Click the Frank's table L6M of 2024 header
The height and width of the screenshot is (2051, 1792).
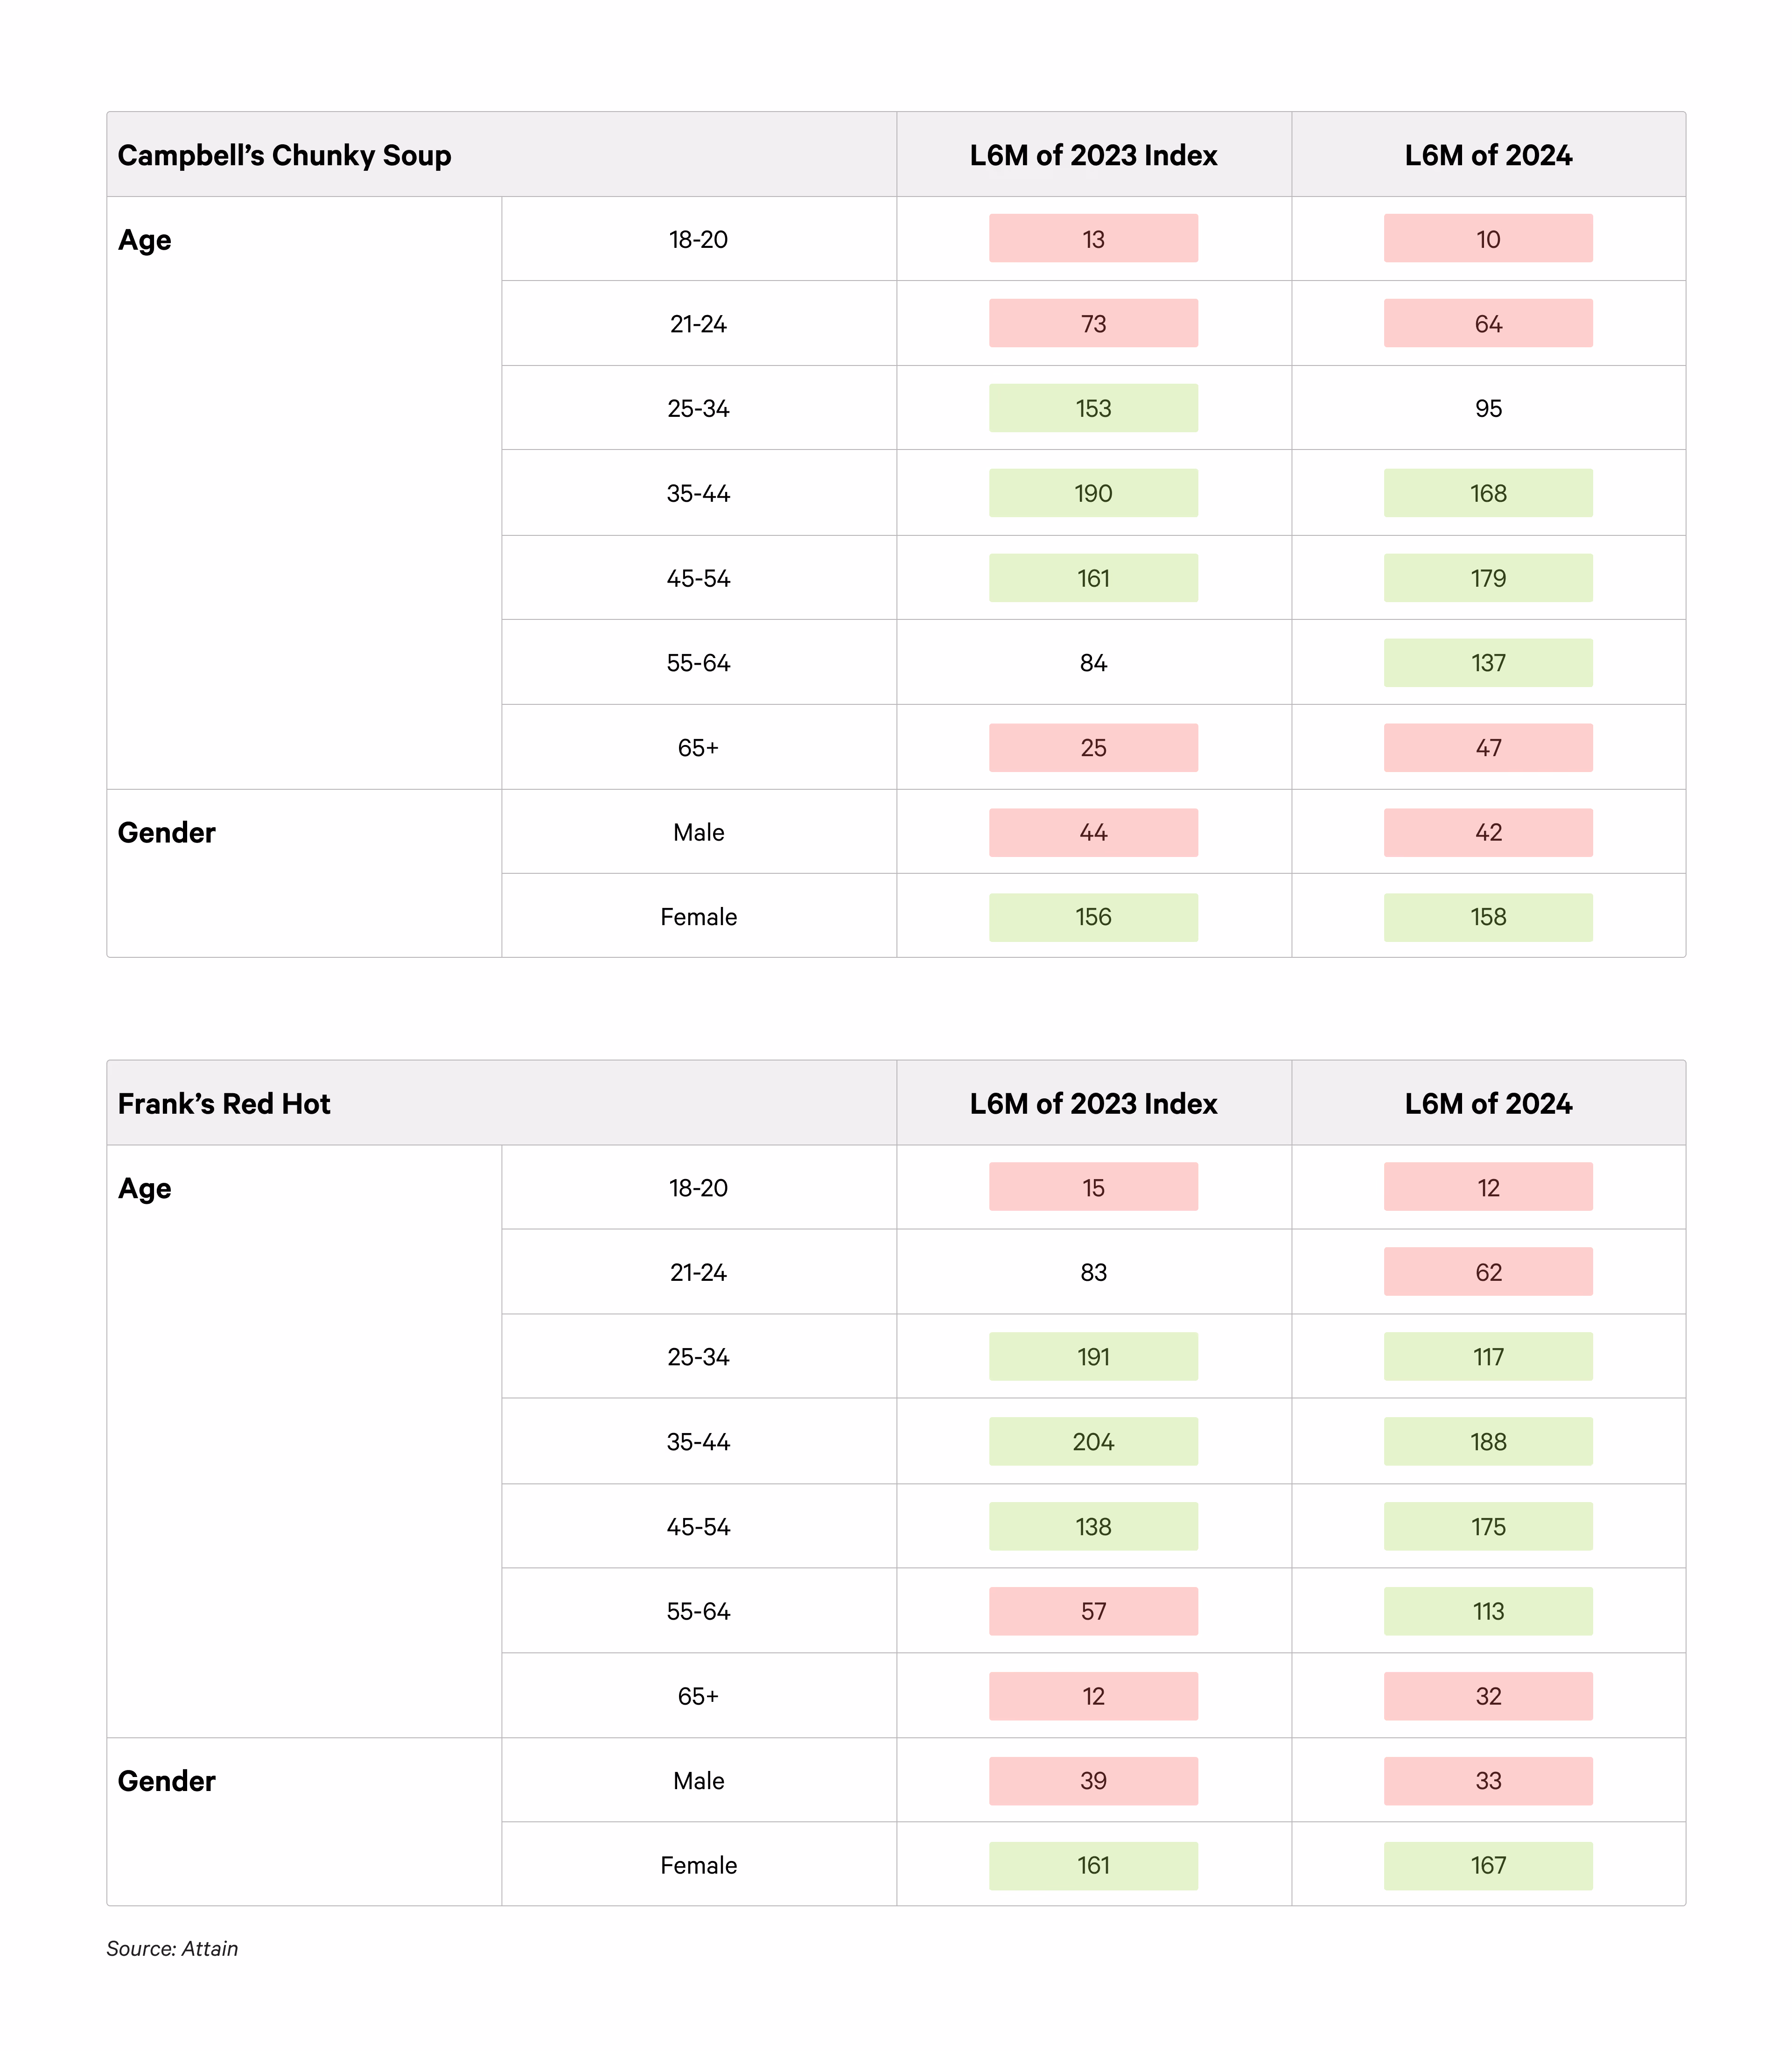(x=1488, y=1104)
